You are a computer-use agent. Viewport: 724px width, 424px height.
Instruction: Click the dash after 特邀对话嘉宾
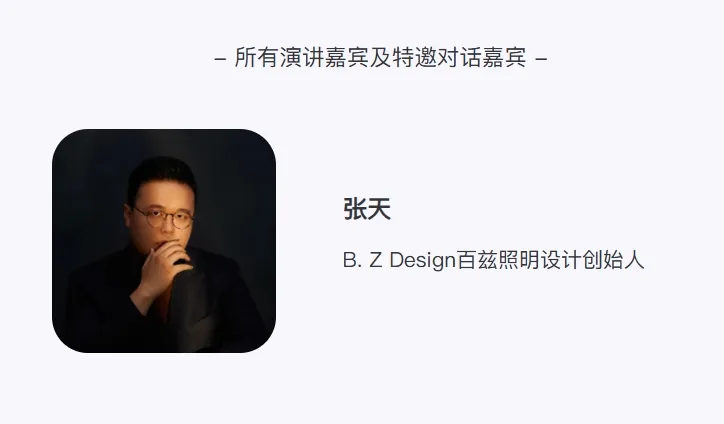click(541, 59)
